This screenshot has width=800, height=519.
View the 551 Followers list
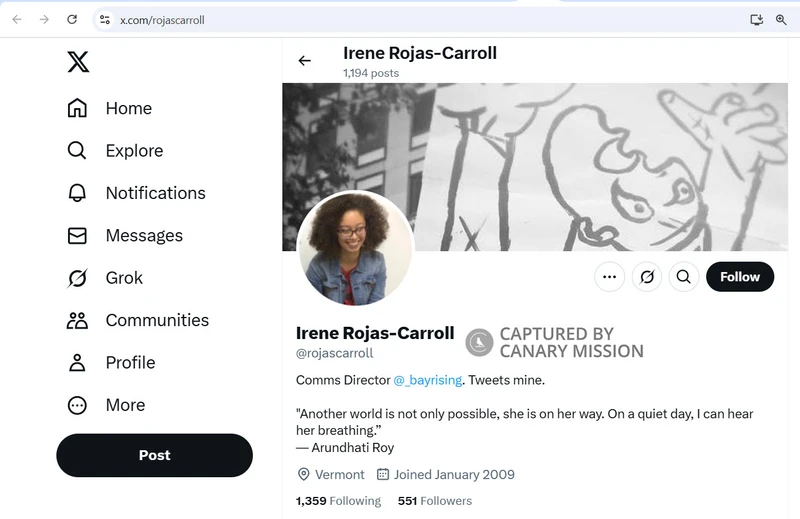pos(434,500)
